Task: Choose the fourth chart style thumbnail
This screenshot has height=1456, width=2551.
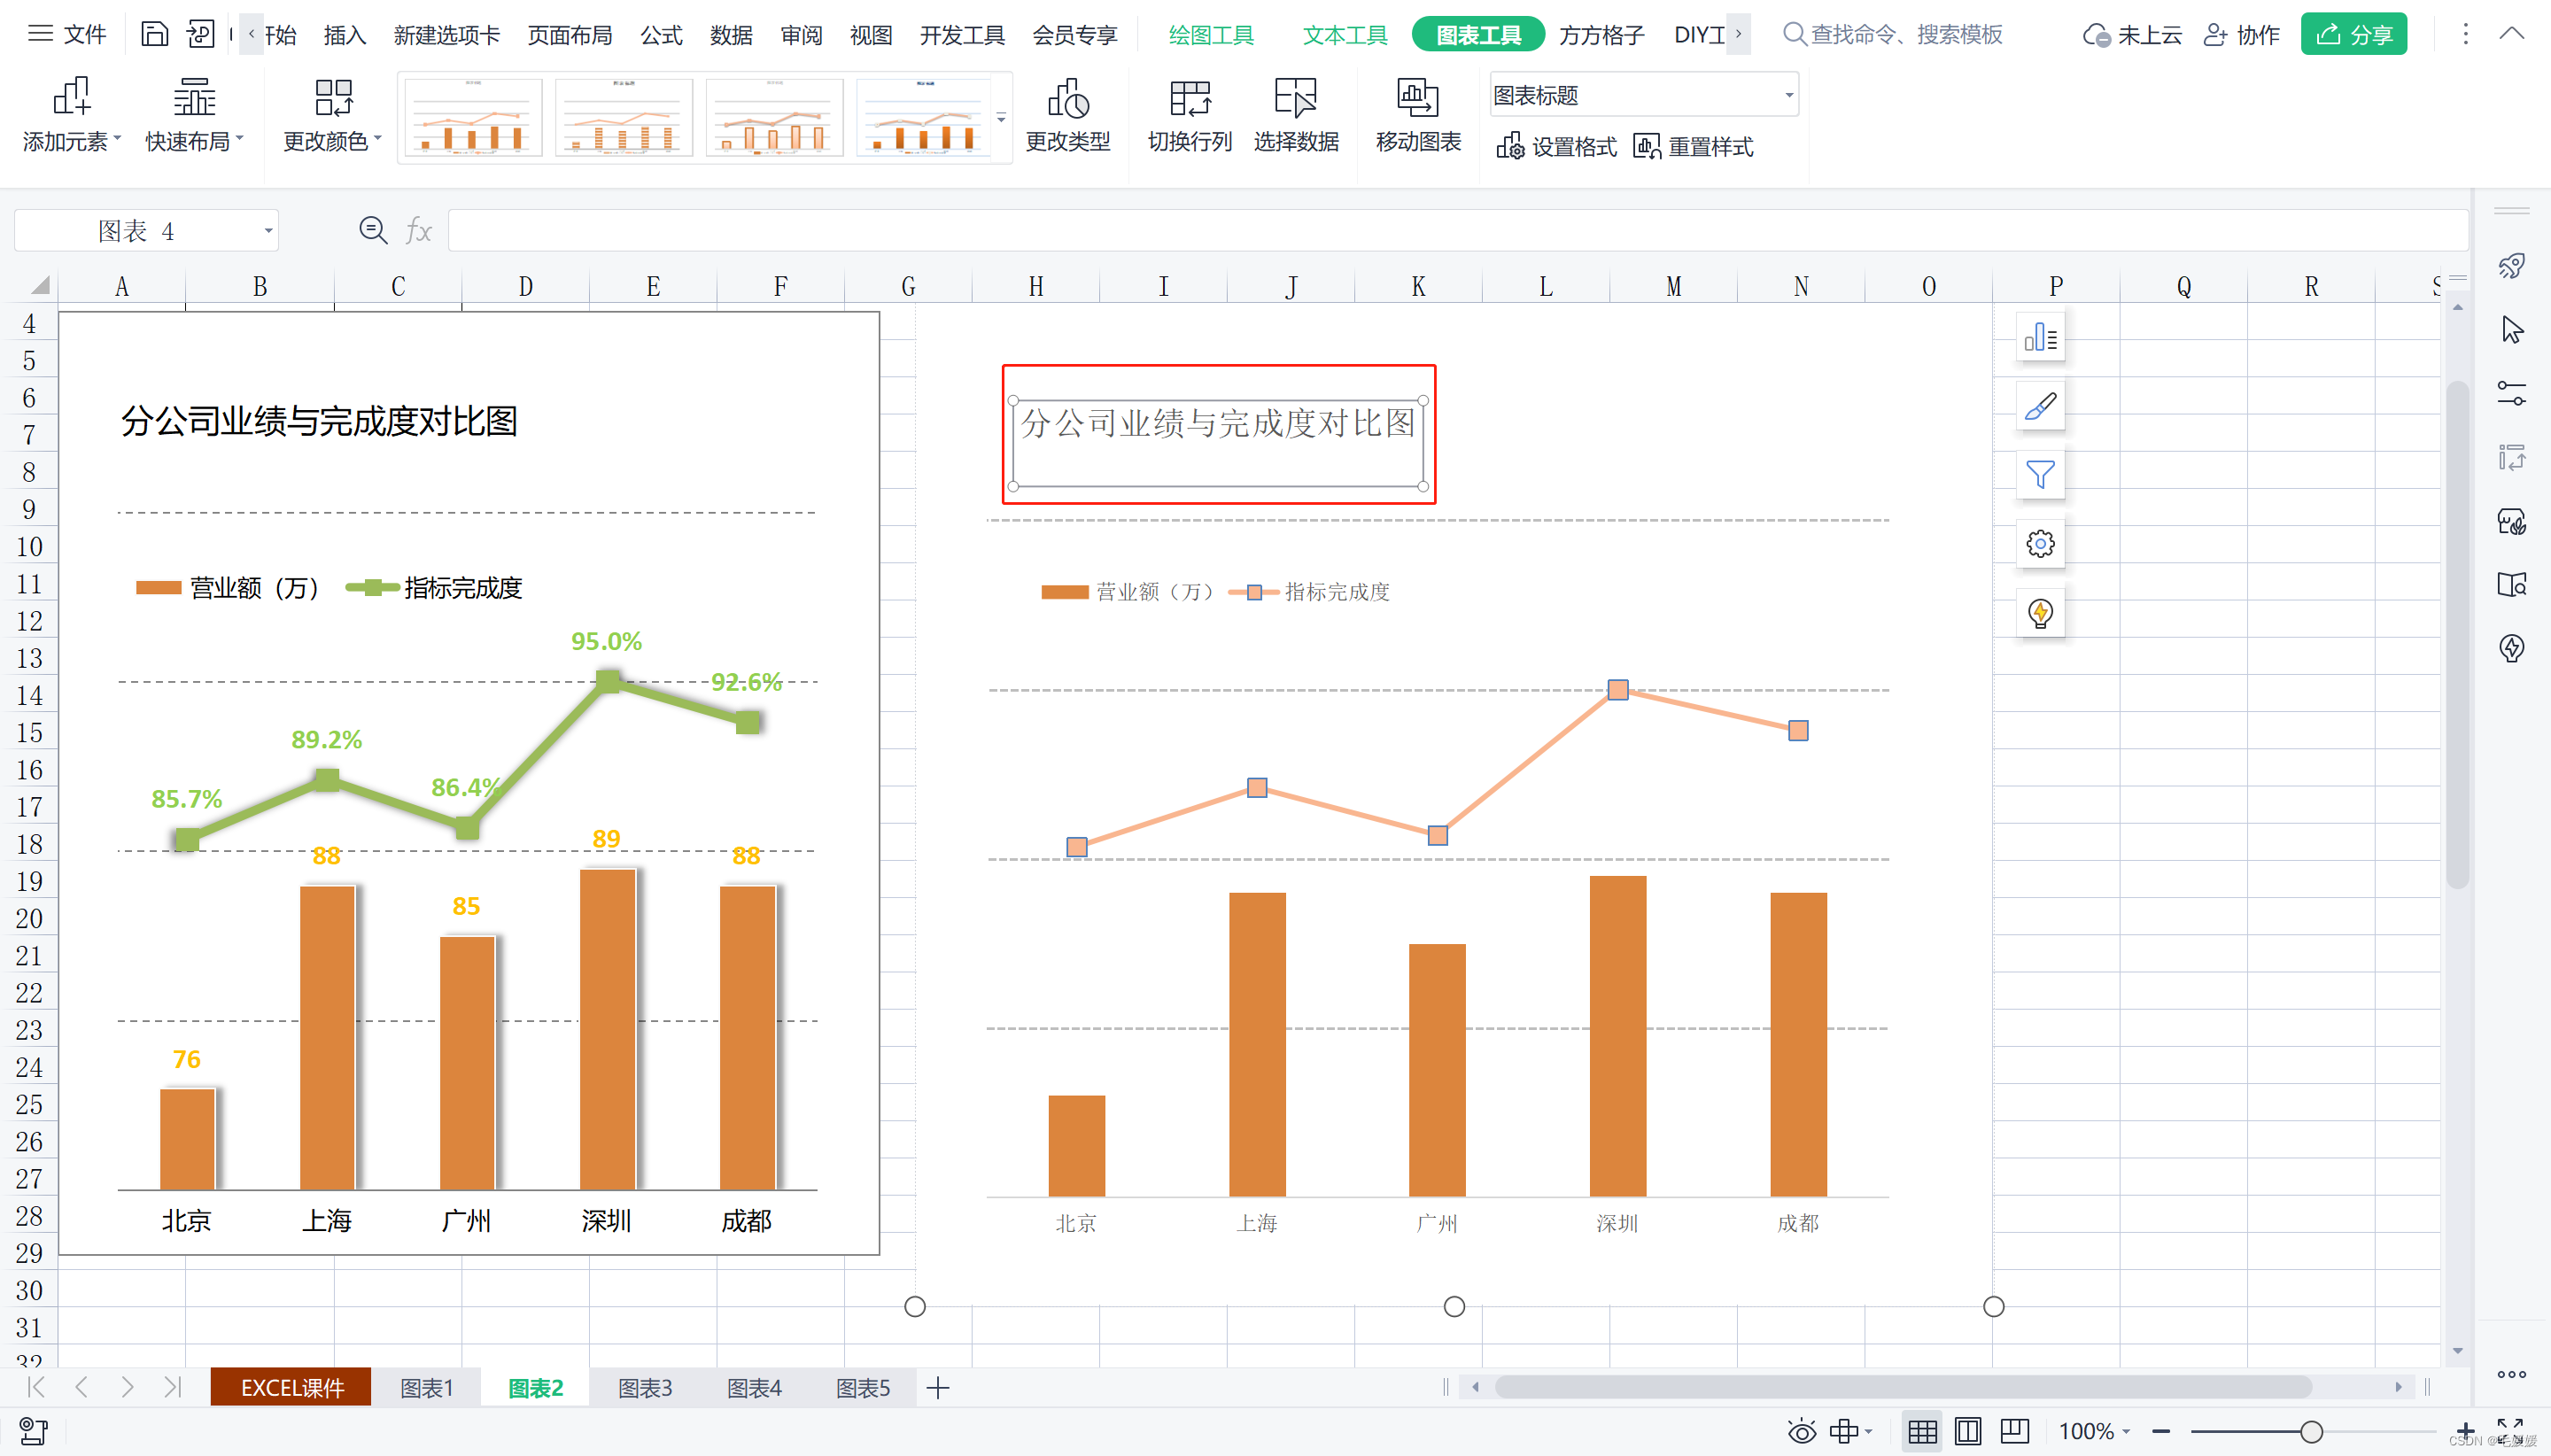Action: click(924, 118)
